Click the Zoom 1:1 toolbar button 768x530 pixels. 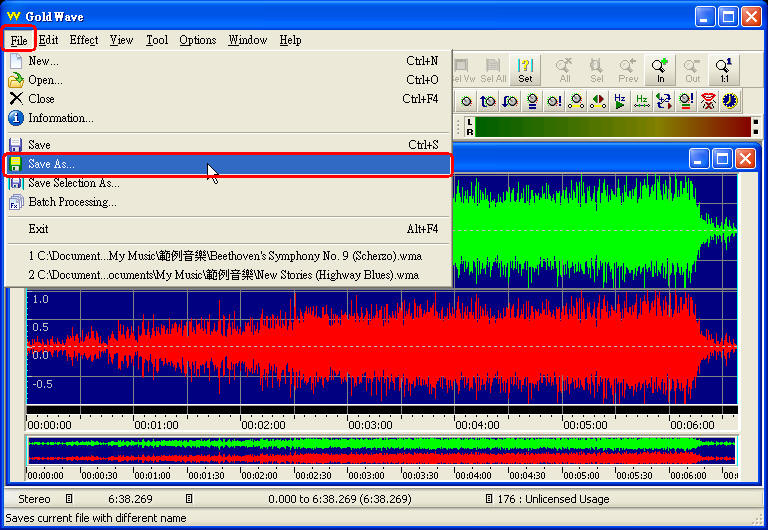724,69
